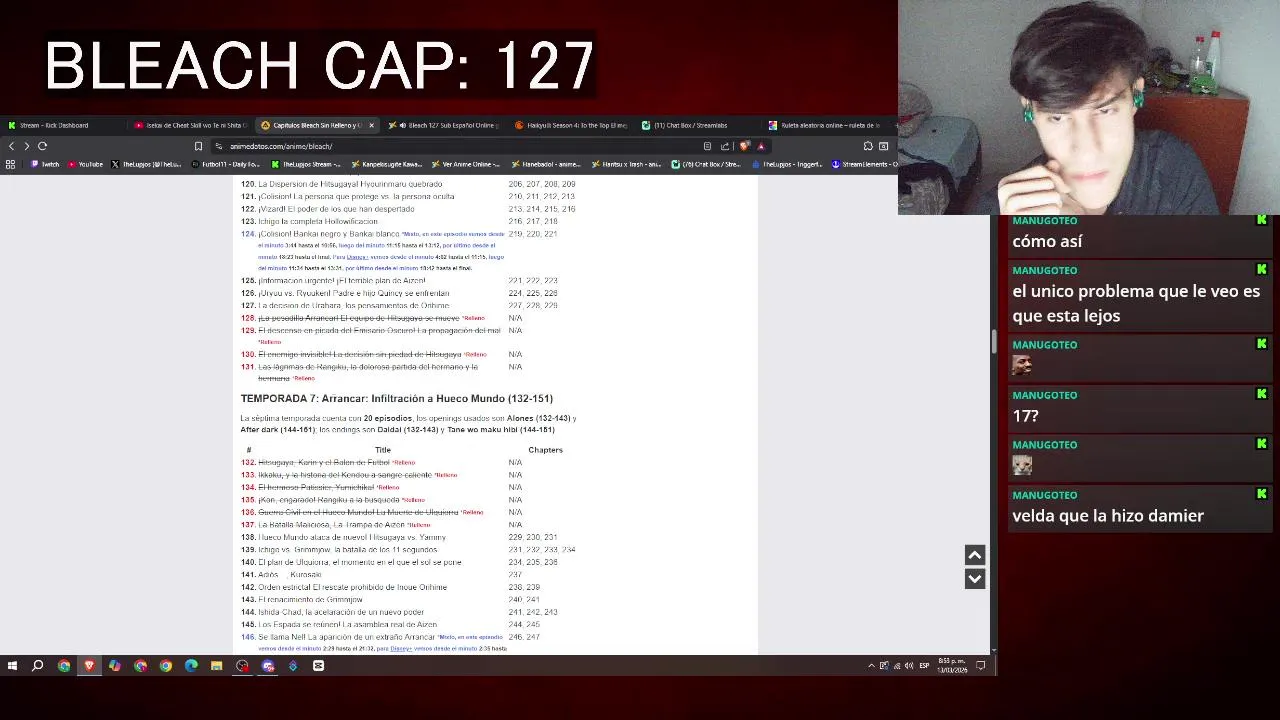Open the Kanpekisugite Kawa bookmark
This screenshot has width=1280, height=720.
pyautogui.click(x=386, y=164)
